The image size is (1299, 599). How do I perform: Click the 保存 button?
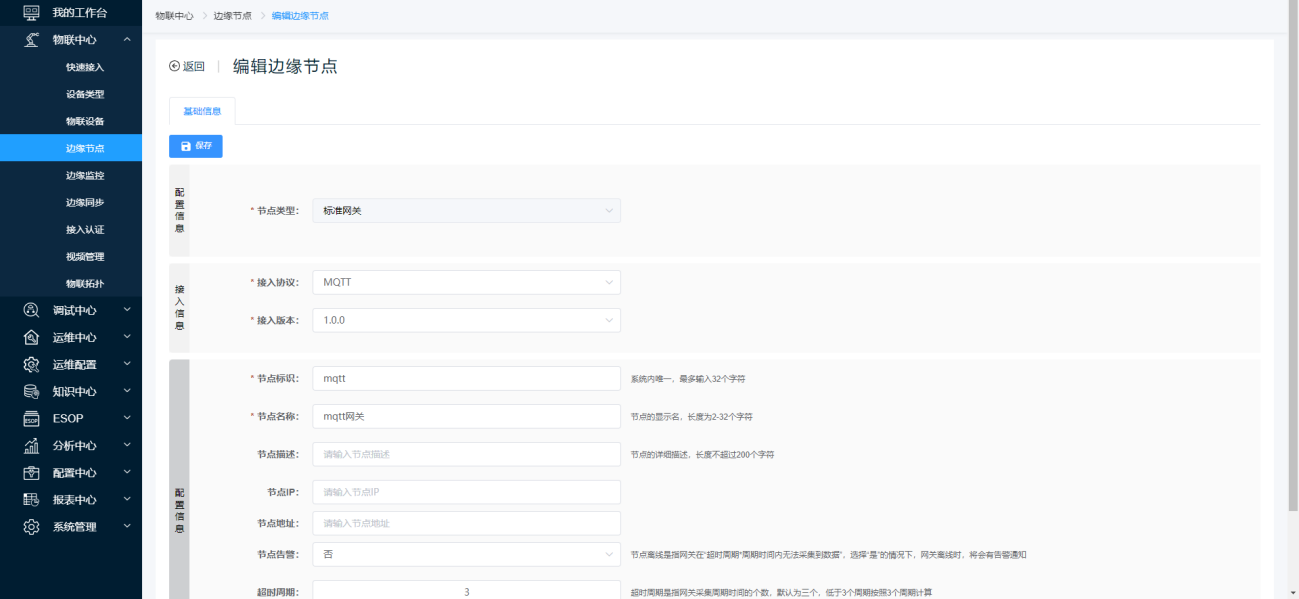196,146
